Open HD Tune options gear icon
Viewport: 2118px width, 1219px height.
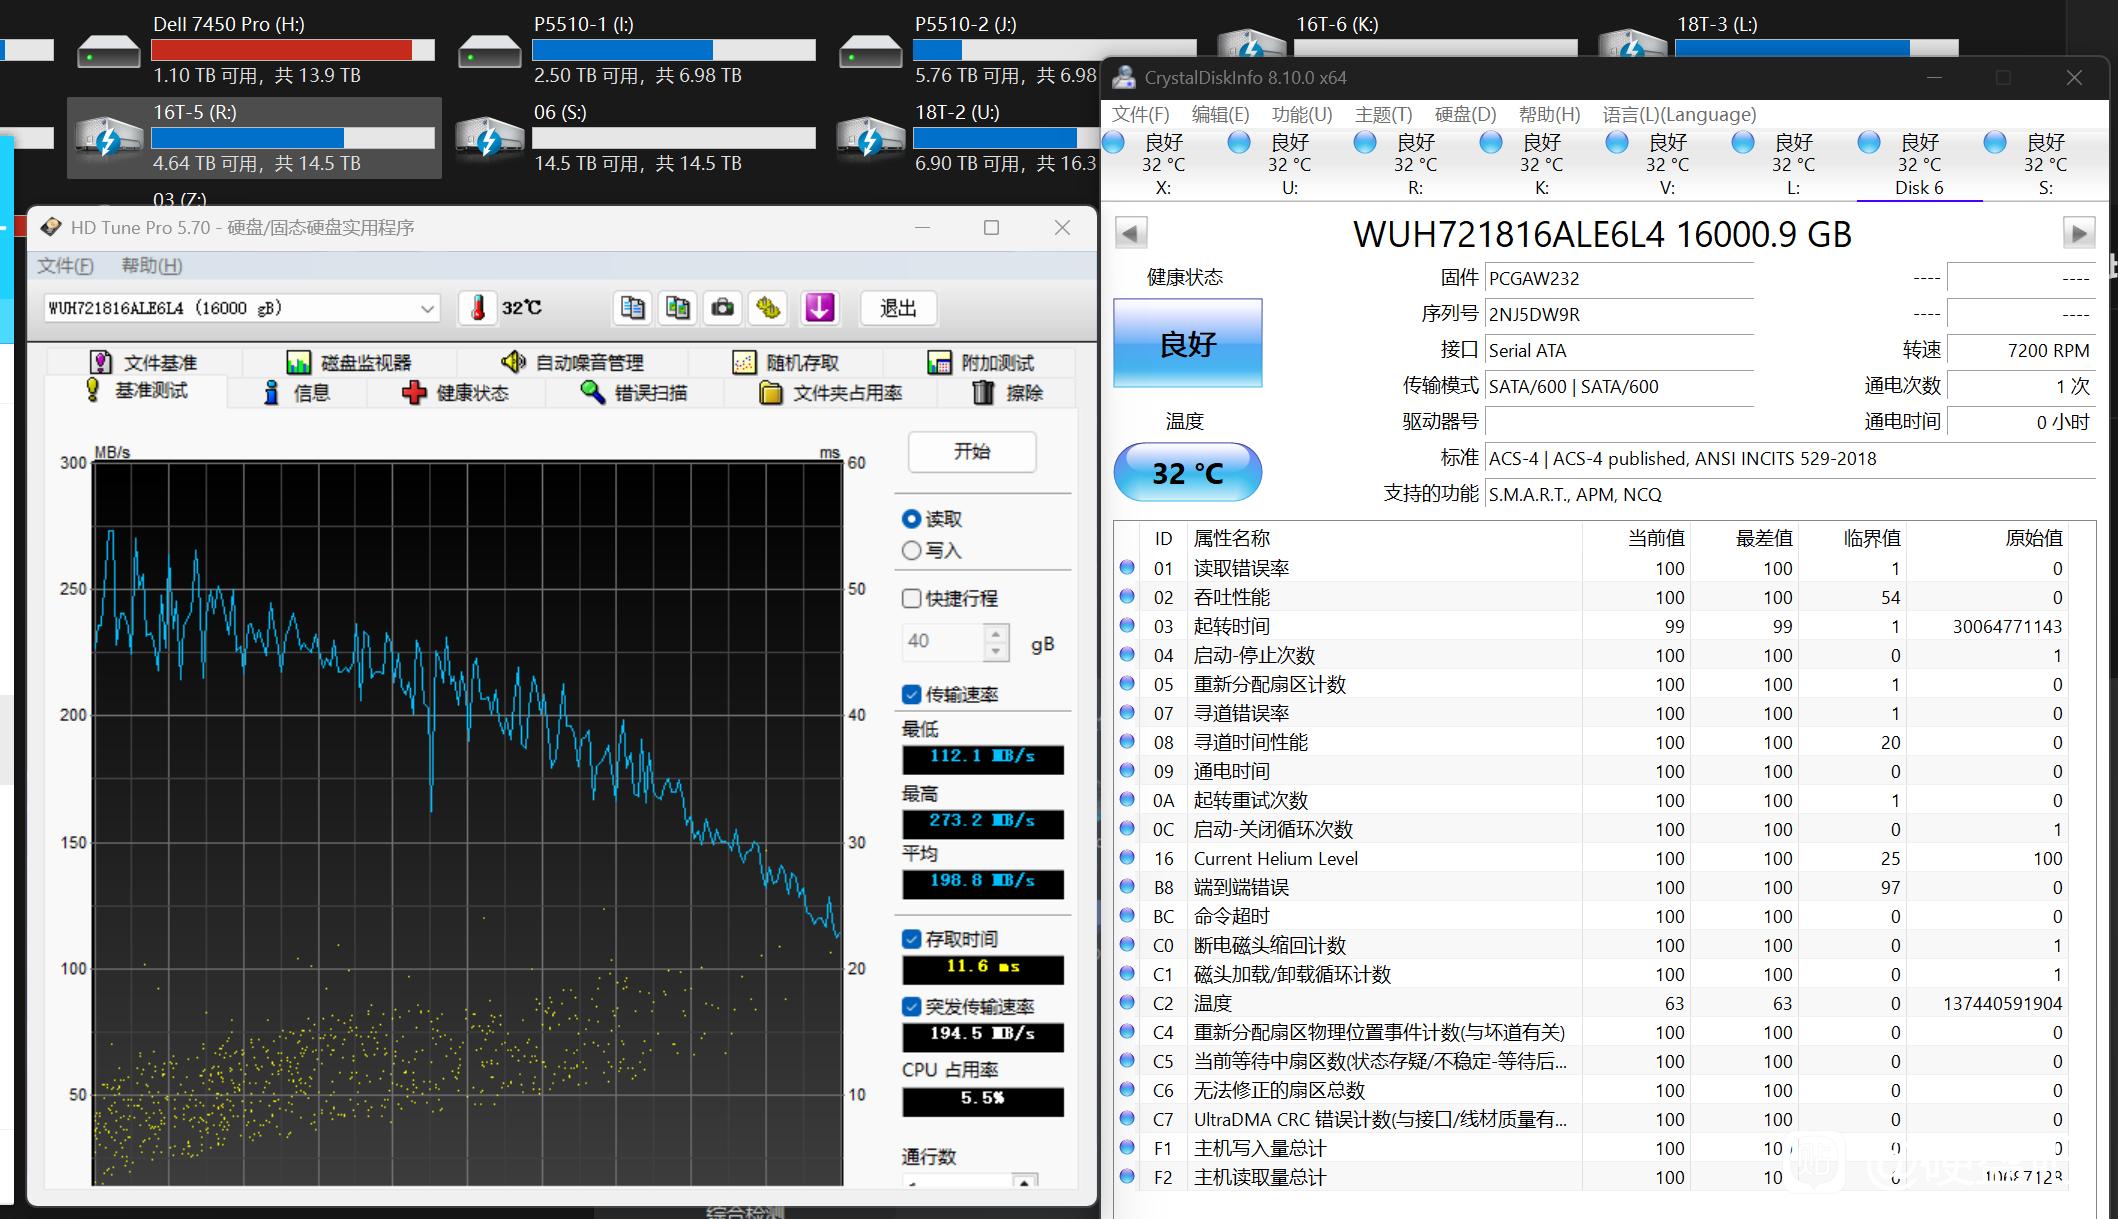pyautogui.click(x=768, y=308)
